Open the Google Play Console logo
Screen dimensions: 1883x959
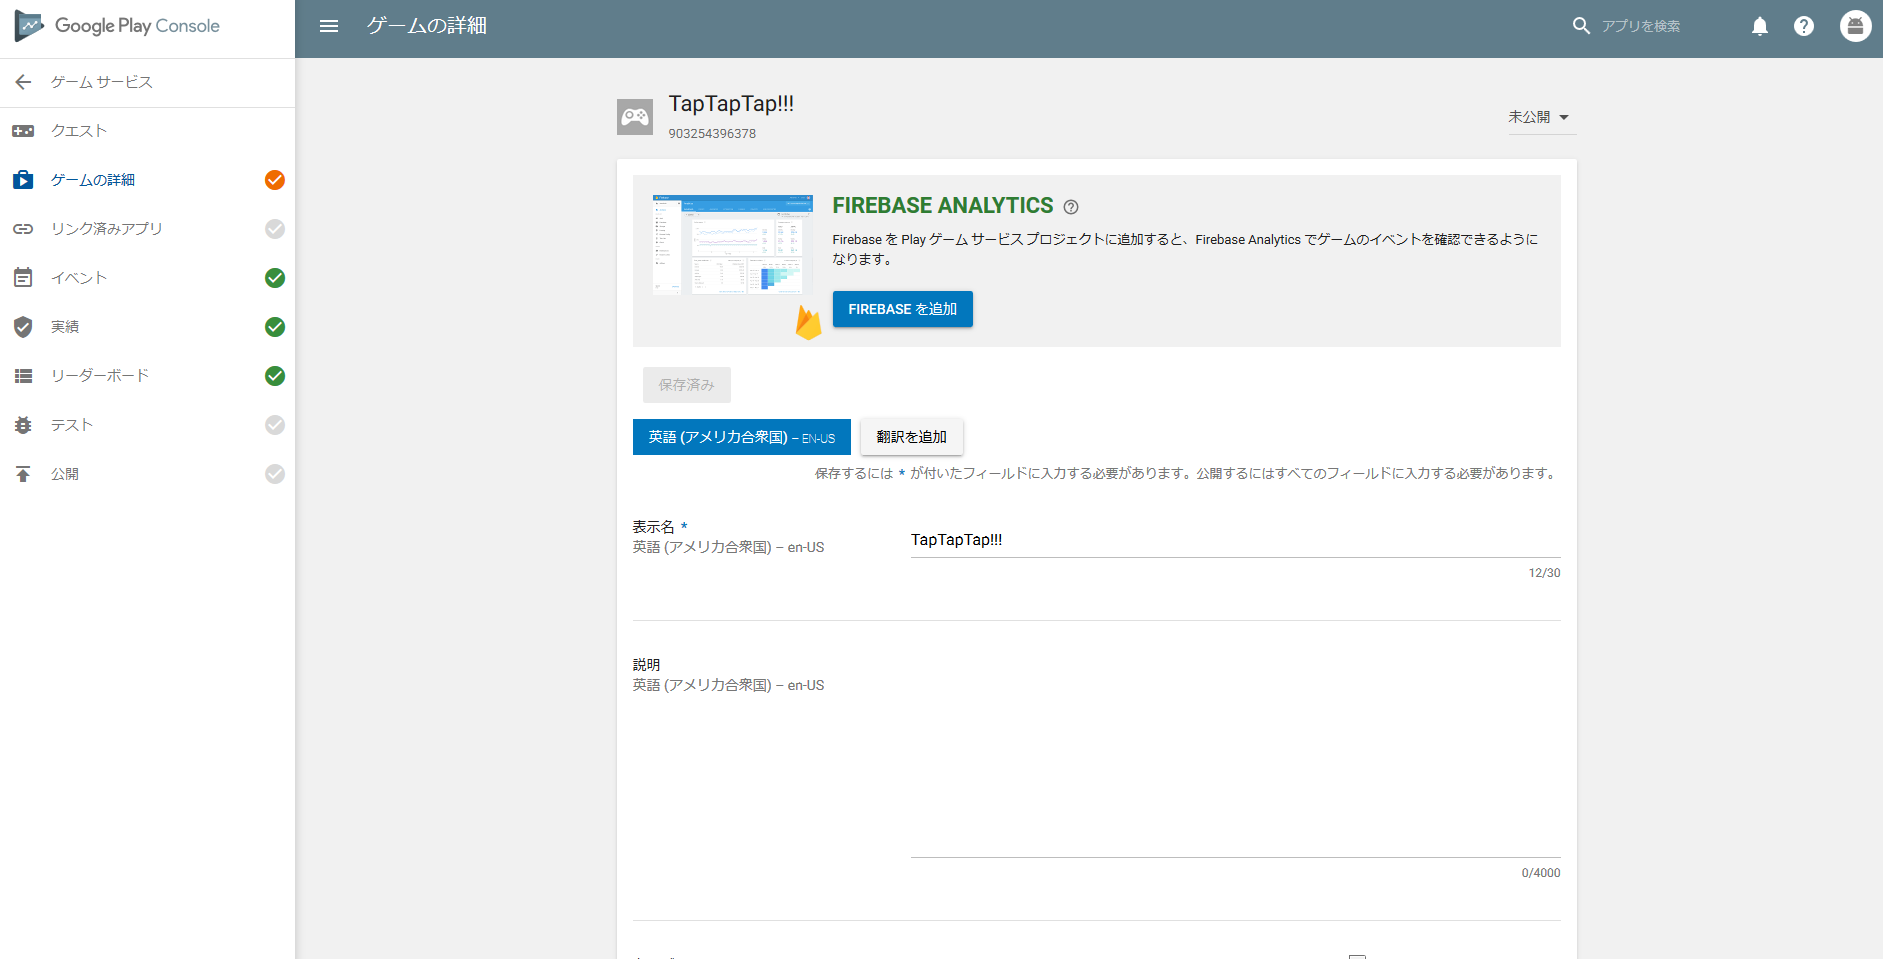pos(117,26)
